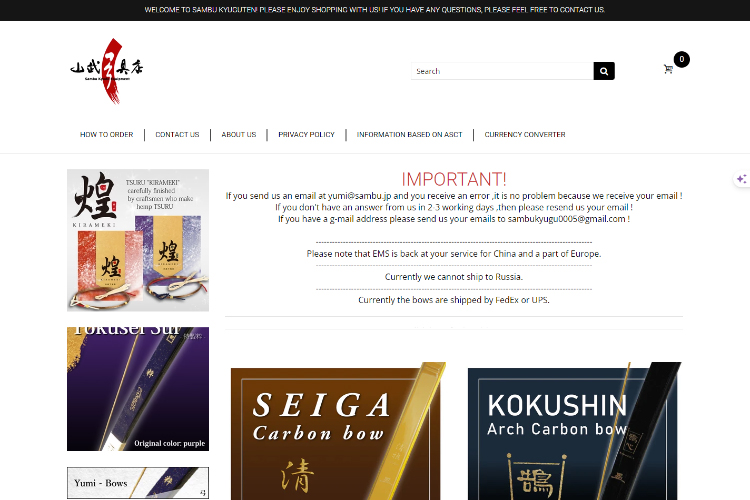This screenshot has height=500, width=750.
Task: Open the Tsuru Kirameki banner image
Action: [x=138, y=240]
